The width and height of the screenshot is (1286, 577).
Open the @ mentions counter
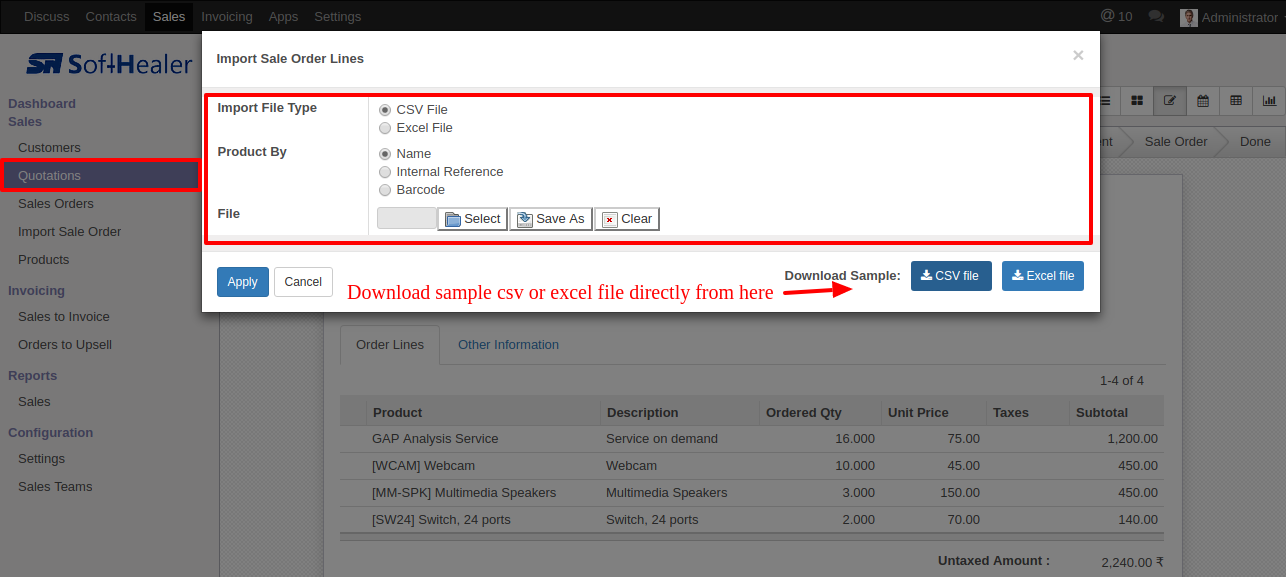[x=1116, y=16]
